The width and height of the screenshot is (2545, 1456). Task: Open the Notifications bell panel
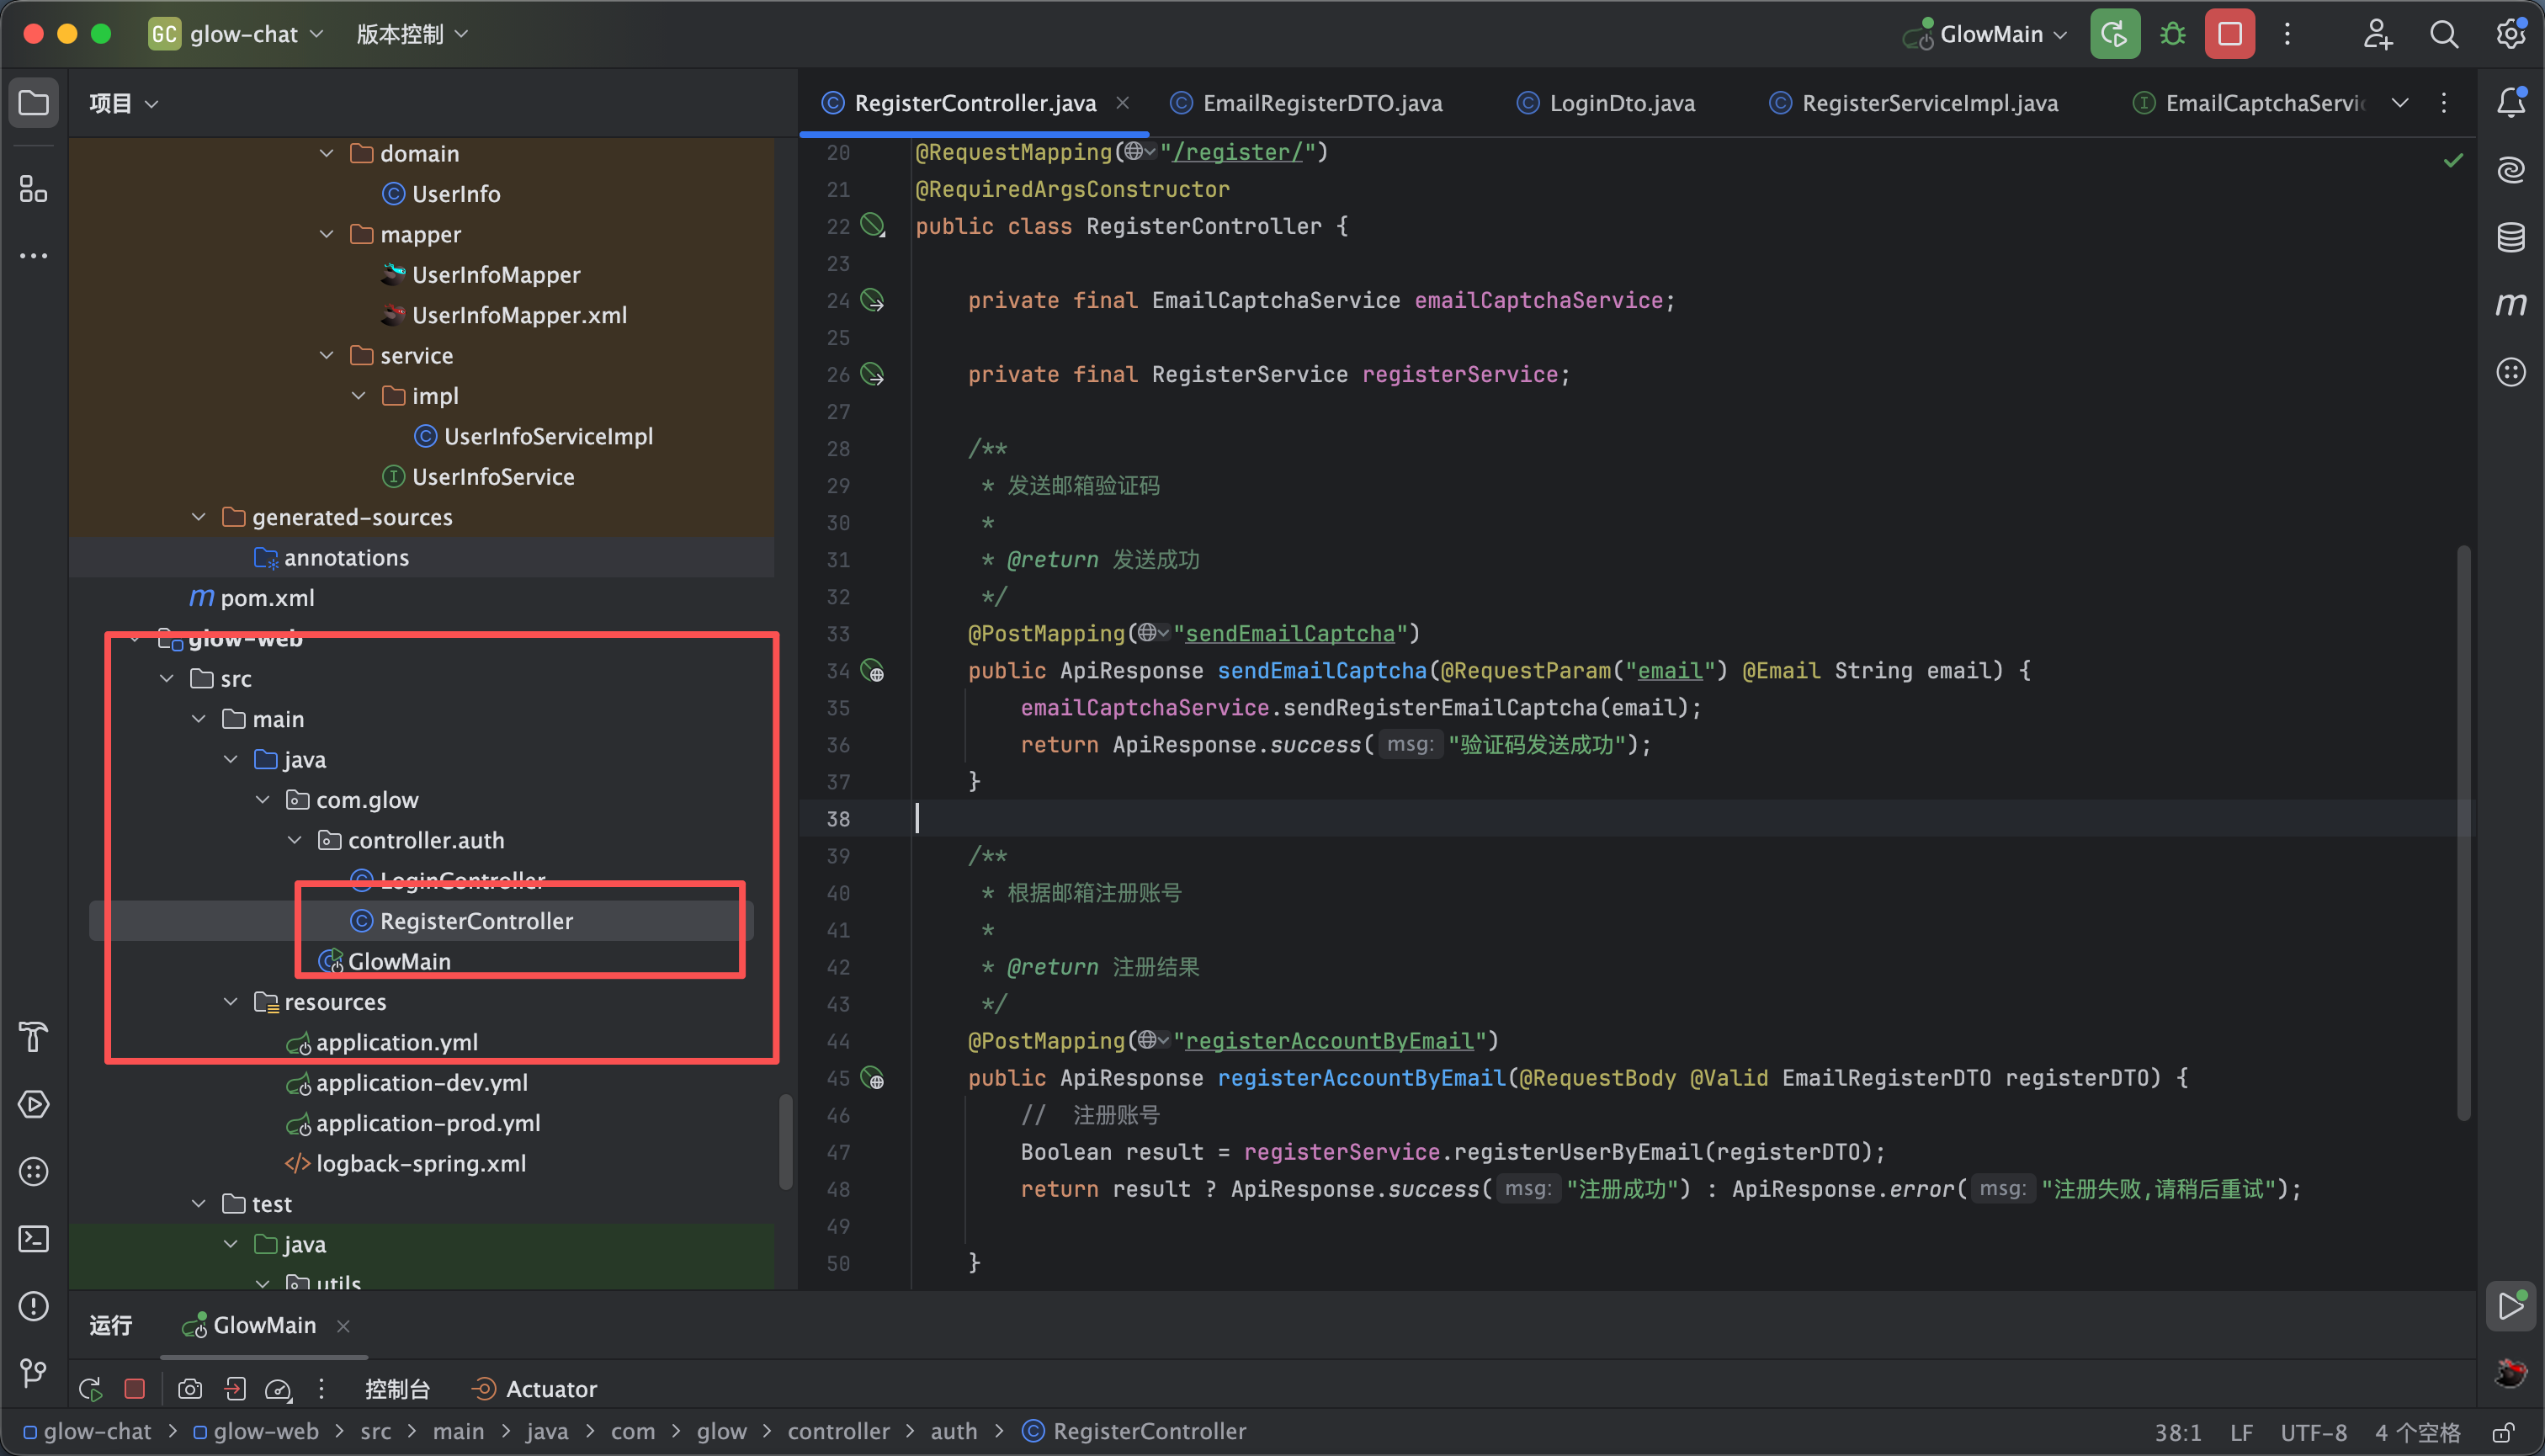pyautogui.click(x=2510, y=102)
